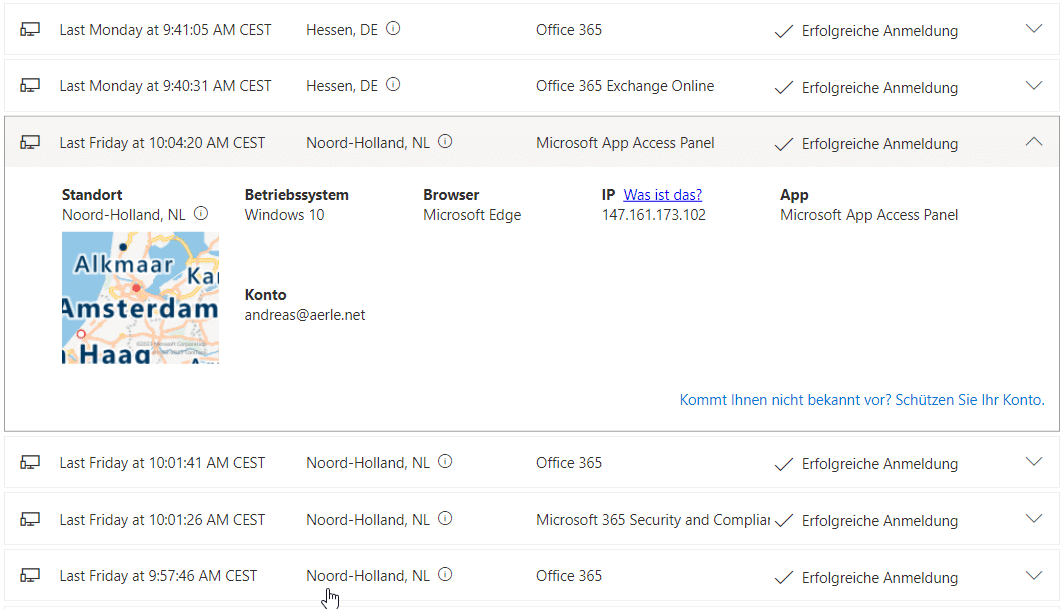Click device icon of Friday 10:01:26 sign-in
This screenshot has width=1064, height=609.
point(30,519)
